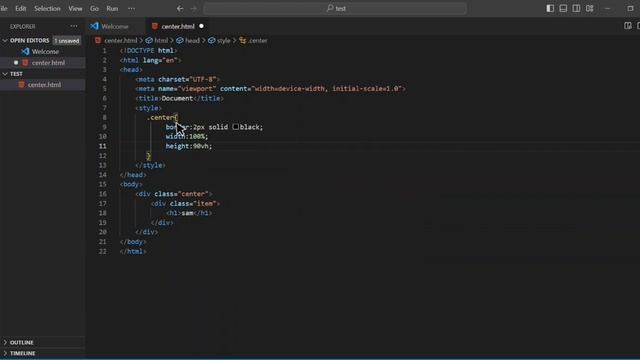Viewport: 640px width, 360px height.
Task: Click the style breadcrumb
Action: click(223, 40)
